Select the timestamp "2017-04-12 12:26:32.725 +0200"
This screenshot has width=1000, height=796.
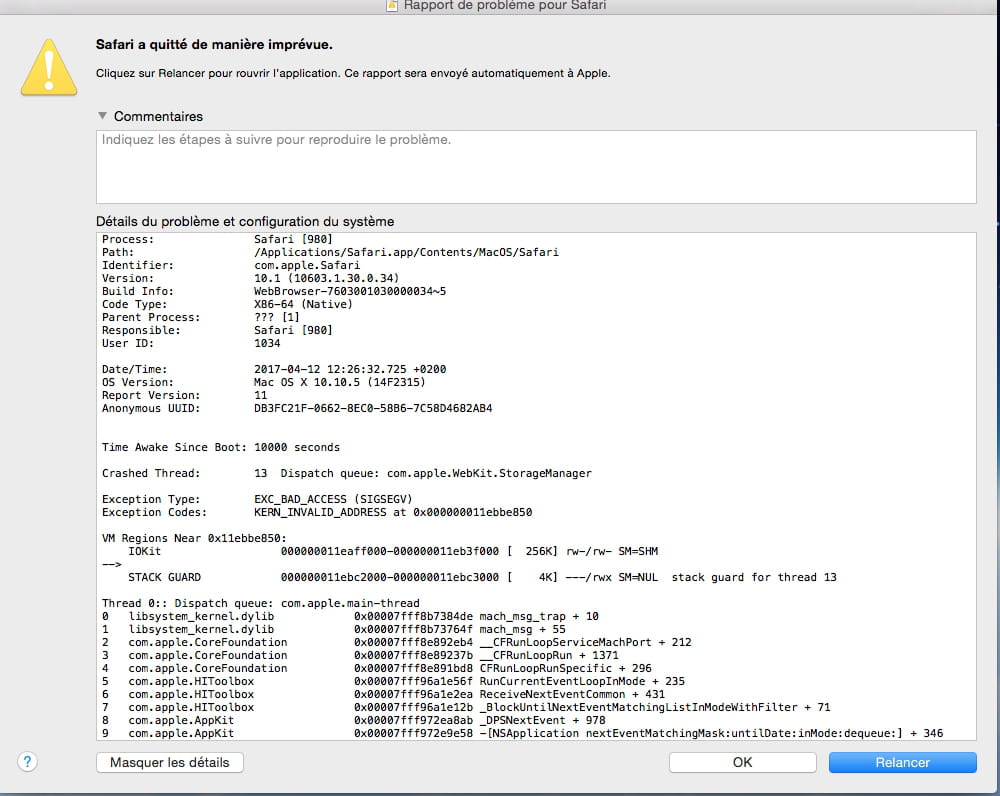coord(350,369)
